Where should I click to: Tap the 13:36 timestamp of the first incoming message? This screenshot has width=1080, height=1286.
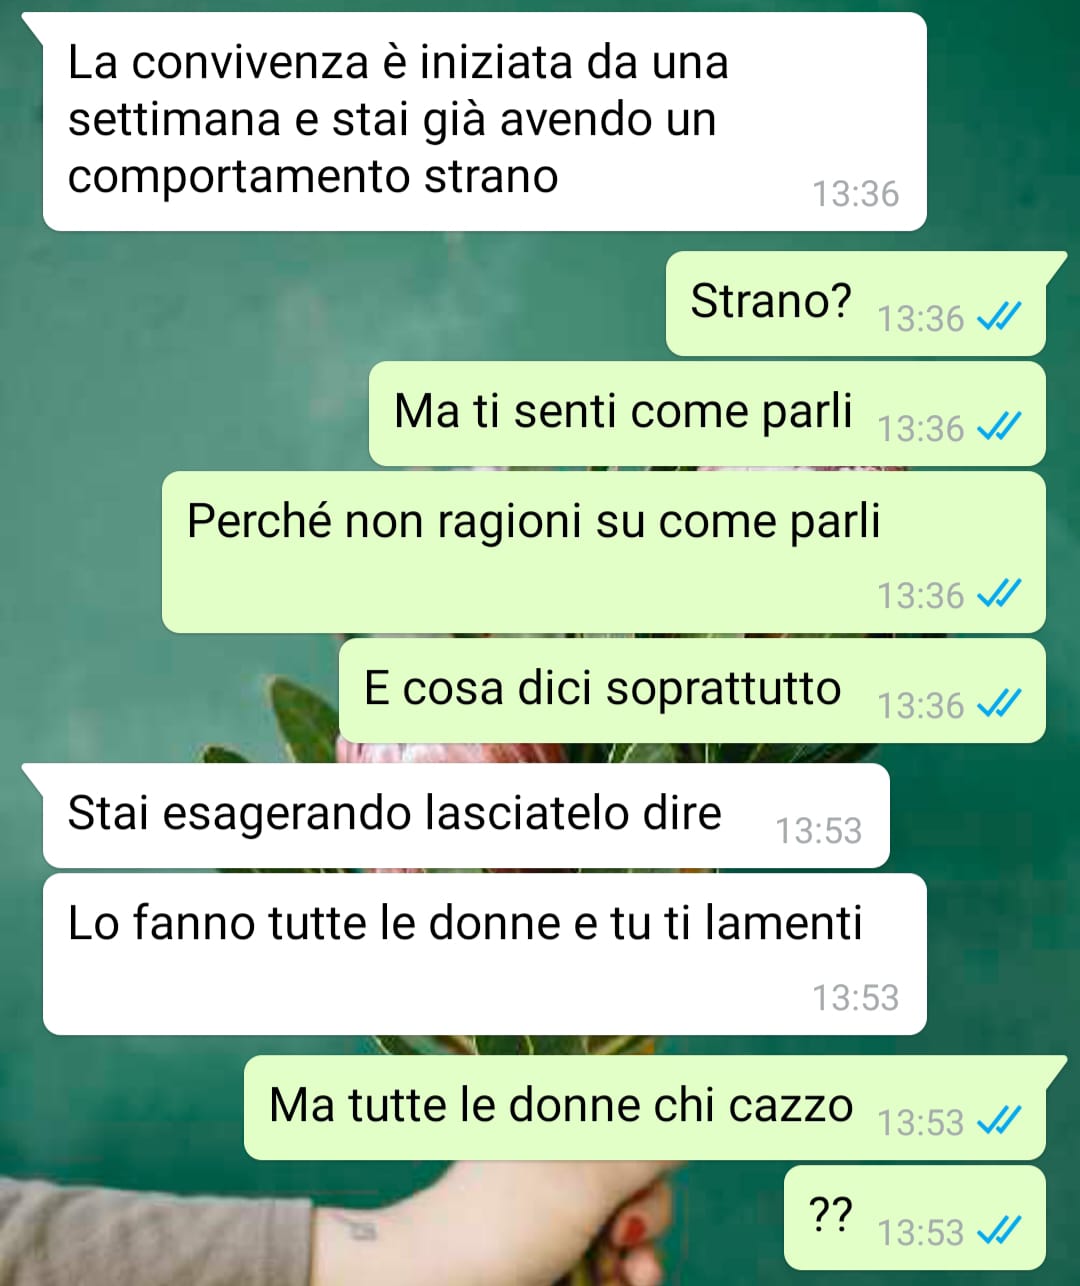pyautogui.click(x=855, y=194)
